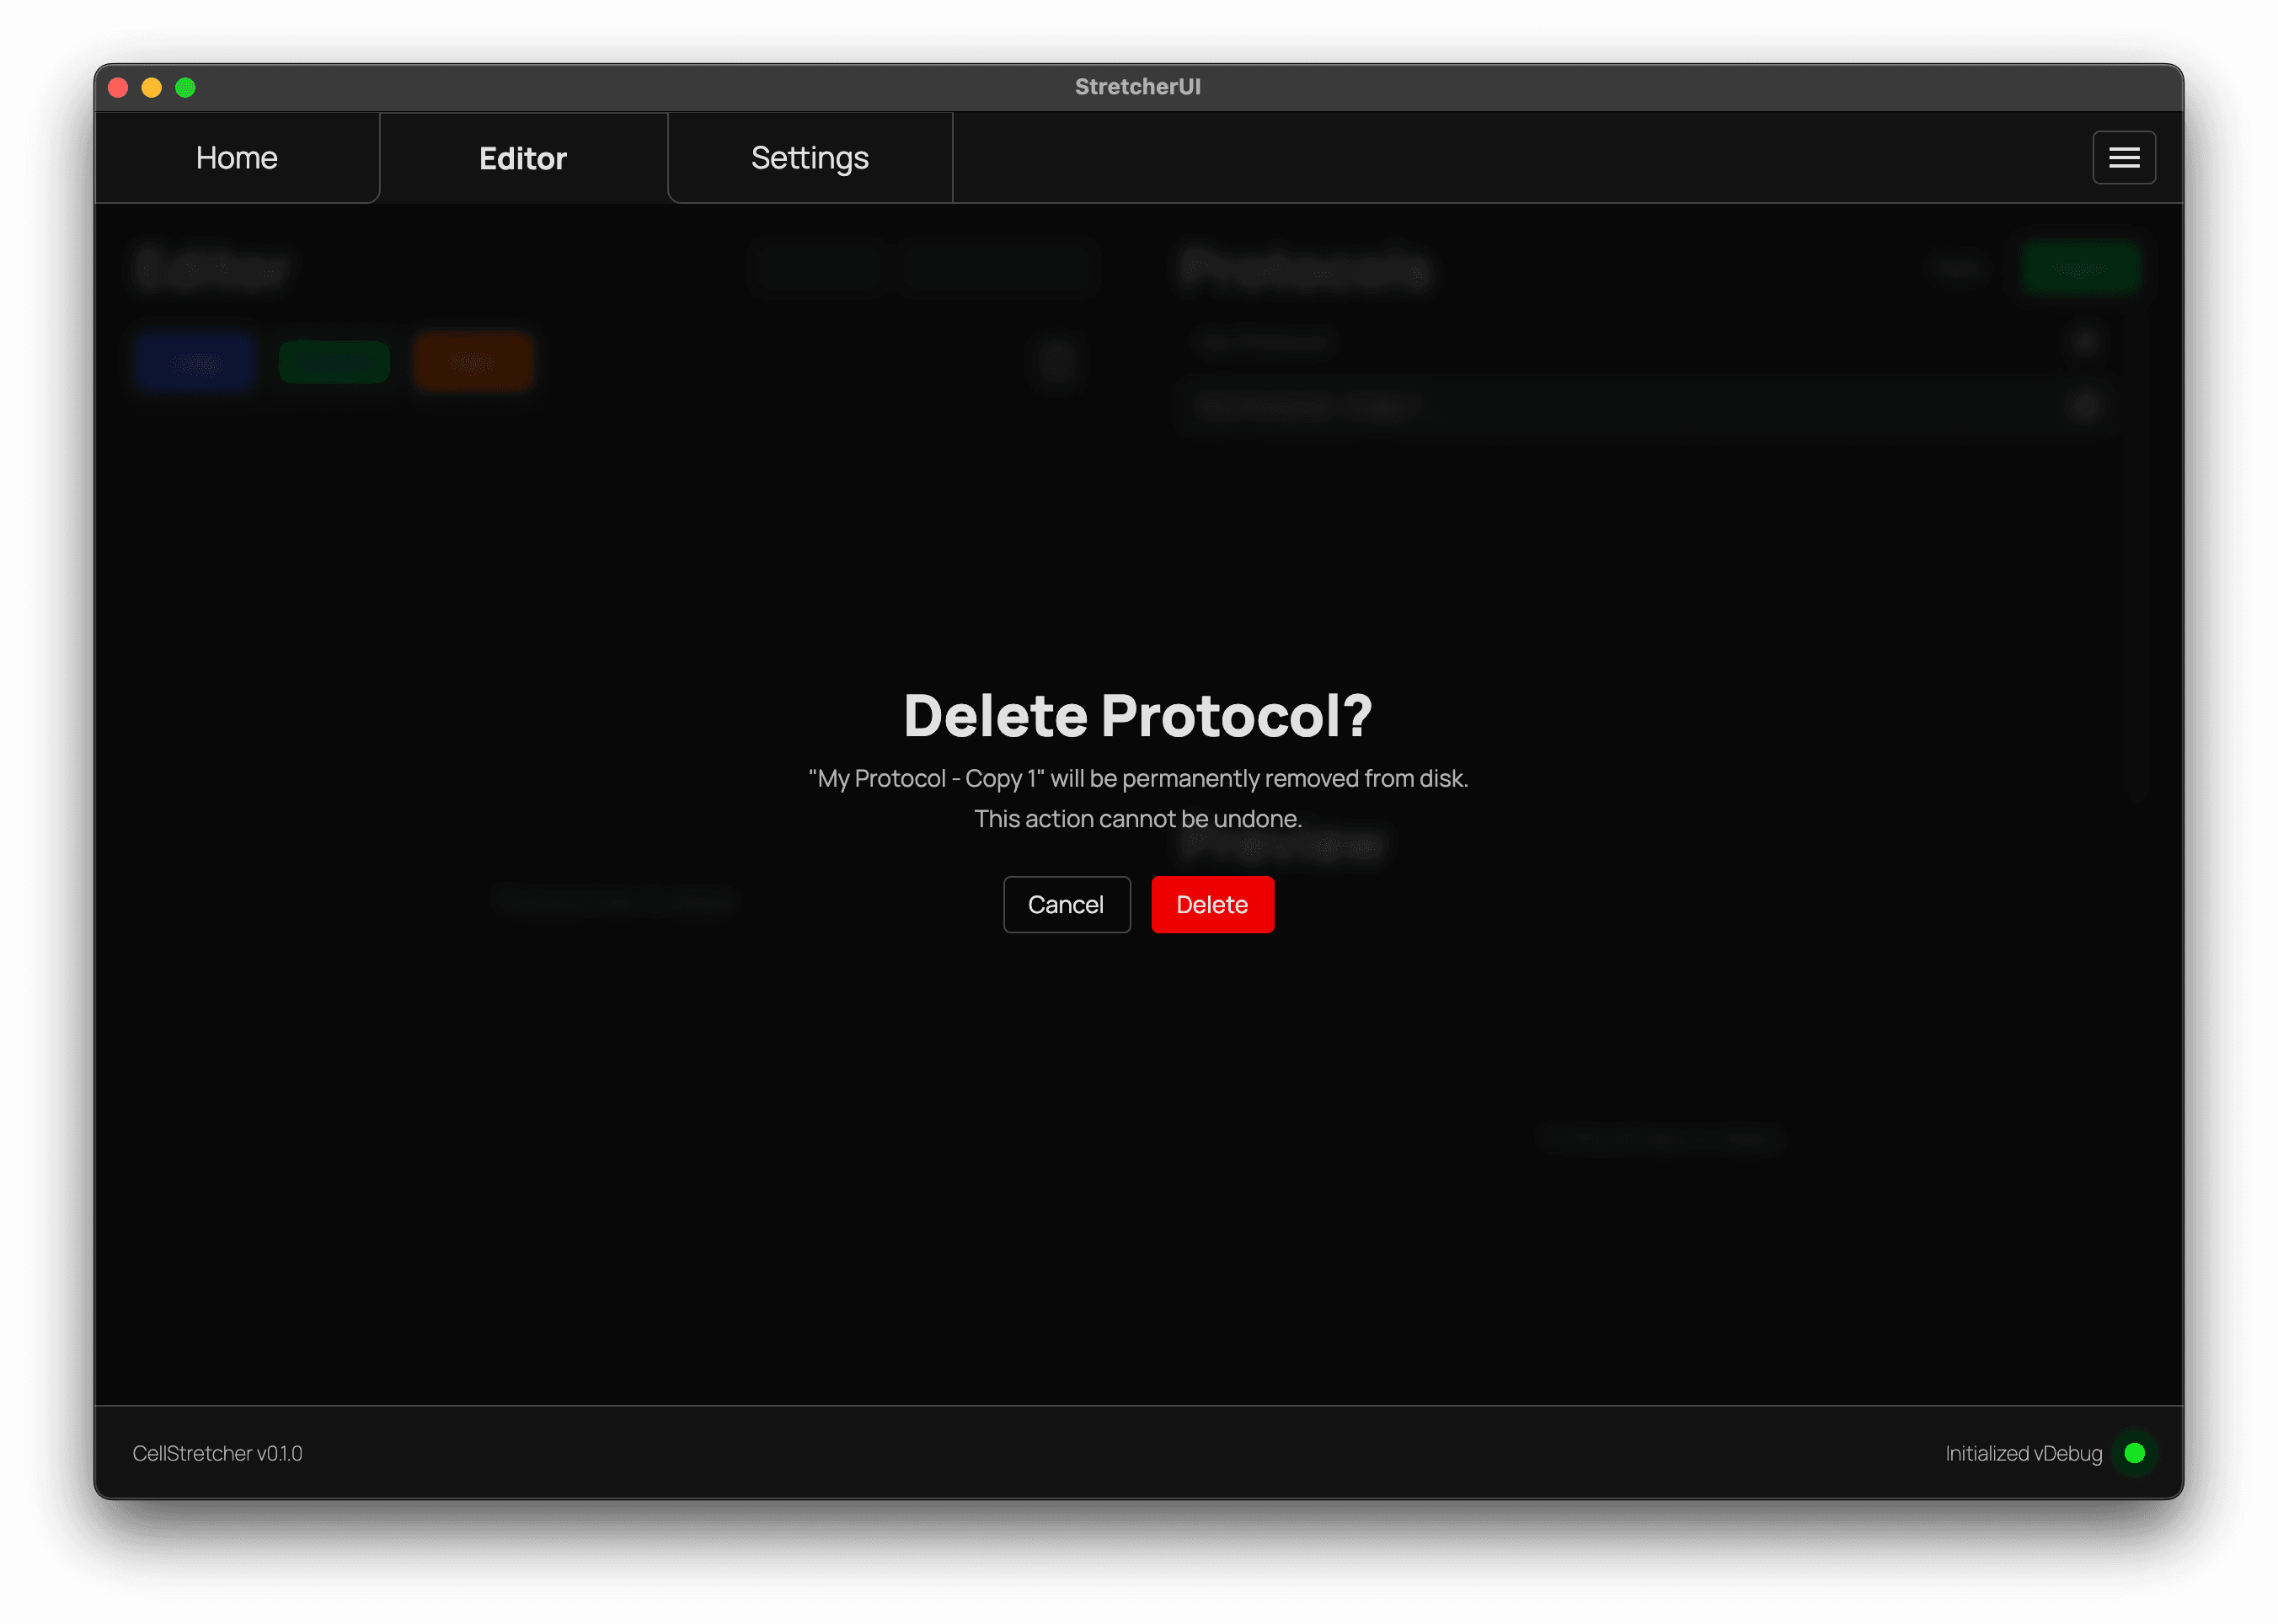Select the Editor tab

click(523, 157)
